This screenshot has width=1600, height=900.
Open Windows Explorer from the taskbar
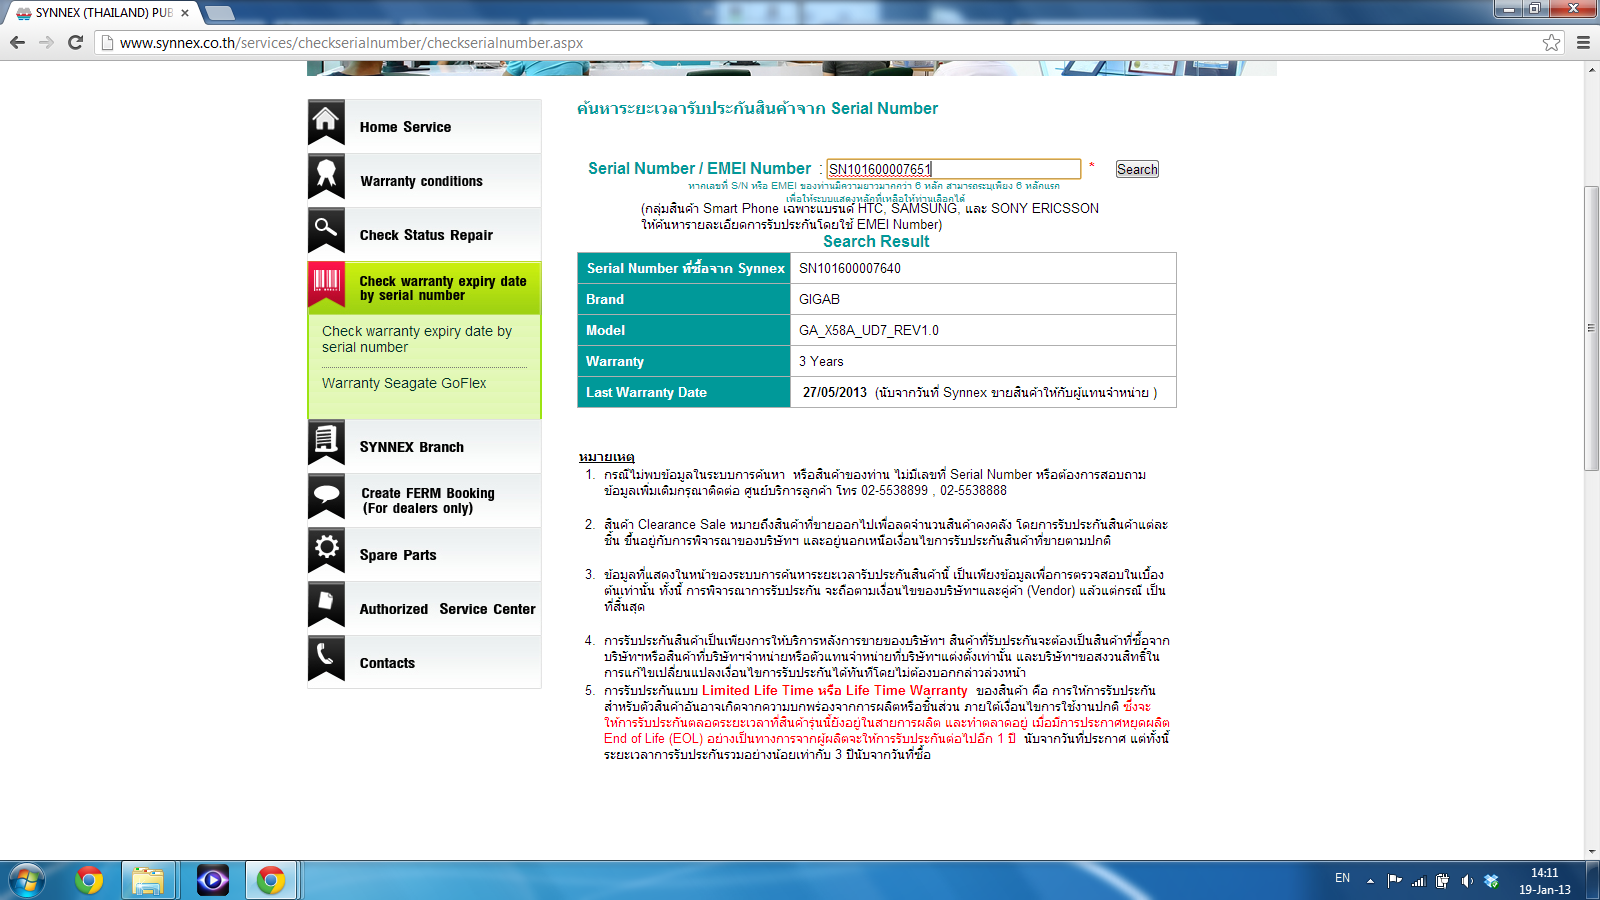(x=148, y=880)
